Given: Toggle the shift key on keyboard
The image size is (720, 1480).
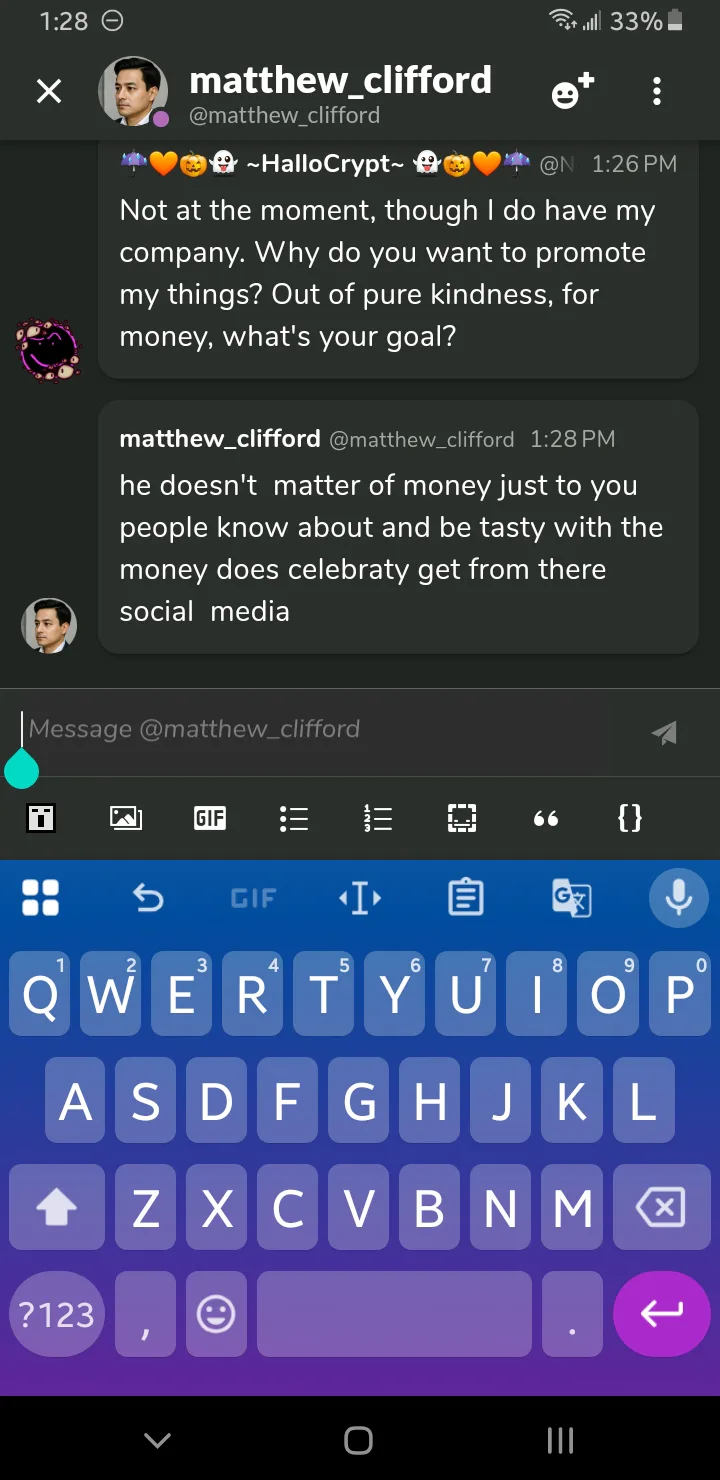Looking at the screenshot, I should [x=57, y=1209].
